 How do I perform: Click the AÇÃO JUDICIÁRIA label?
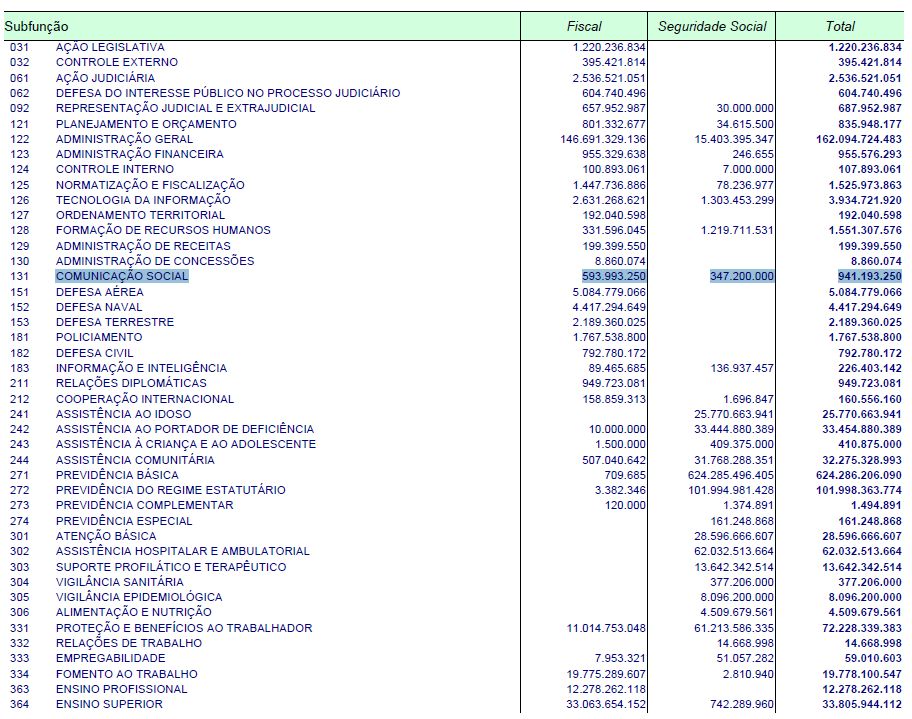[105, 78]
